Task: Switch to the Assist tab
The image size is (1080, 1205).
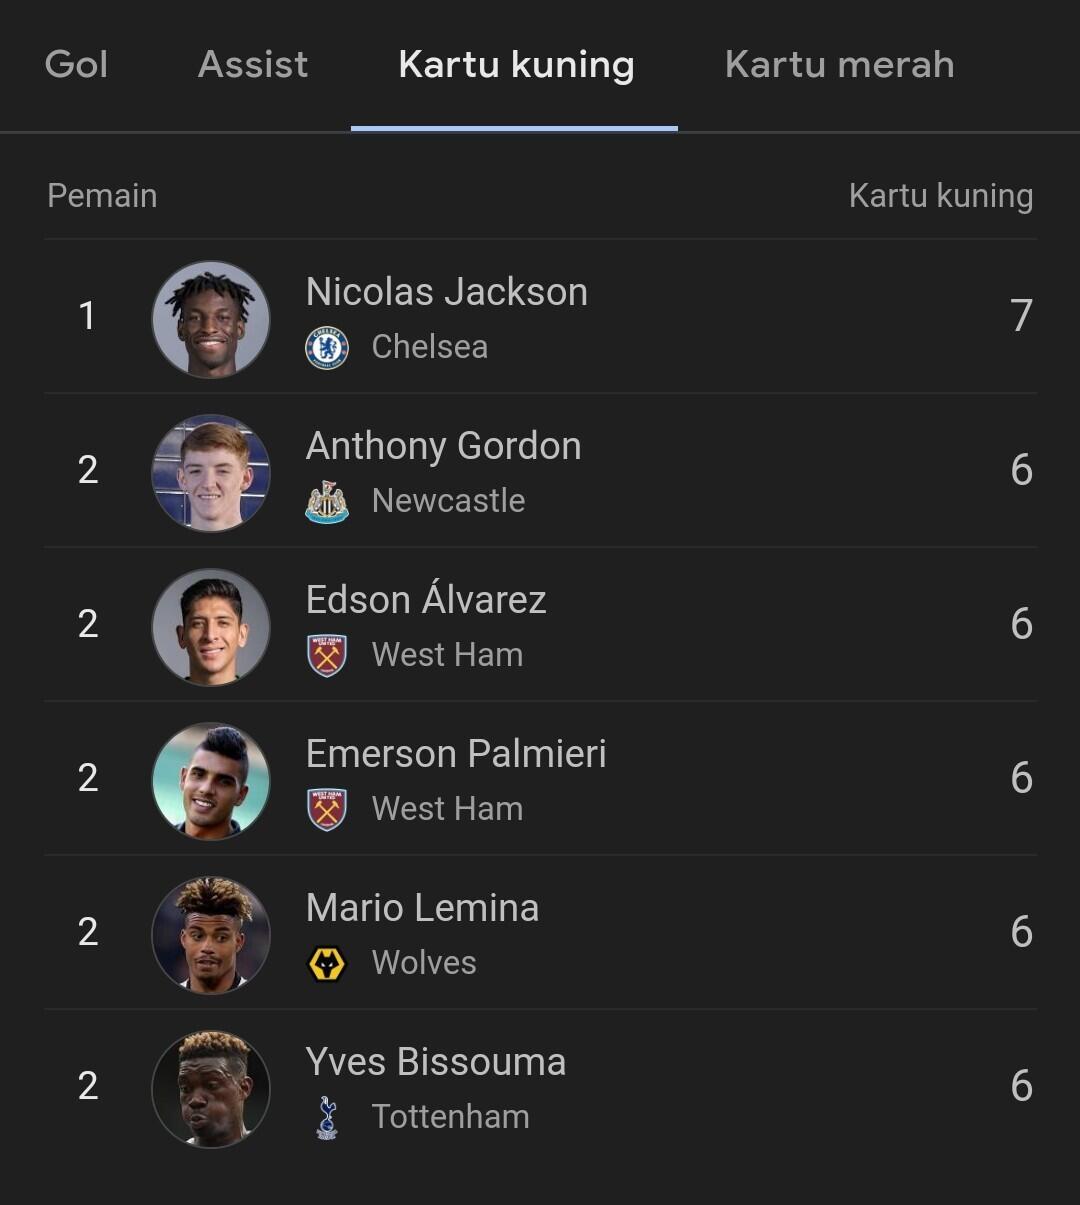Action: 253,65
